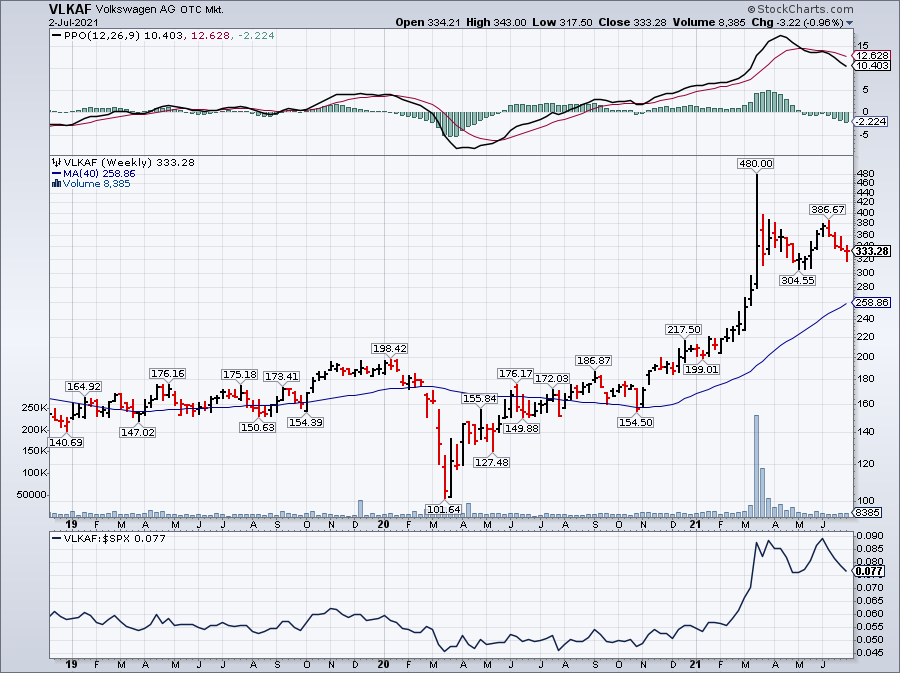The image size is (900, 673).
Task: Click the 8385 volume axis tag
Action: [x=866, y=513]
